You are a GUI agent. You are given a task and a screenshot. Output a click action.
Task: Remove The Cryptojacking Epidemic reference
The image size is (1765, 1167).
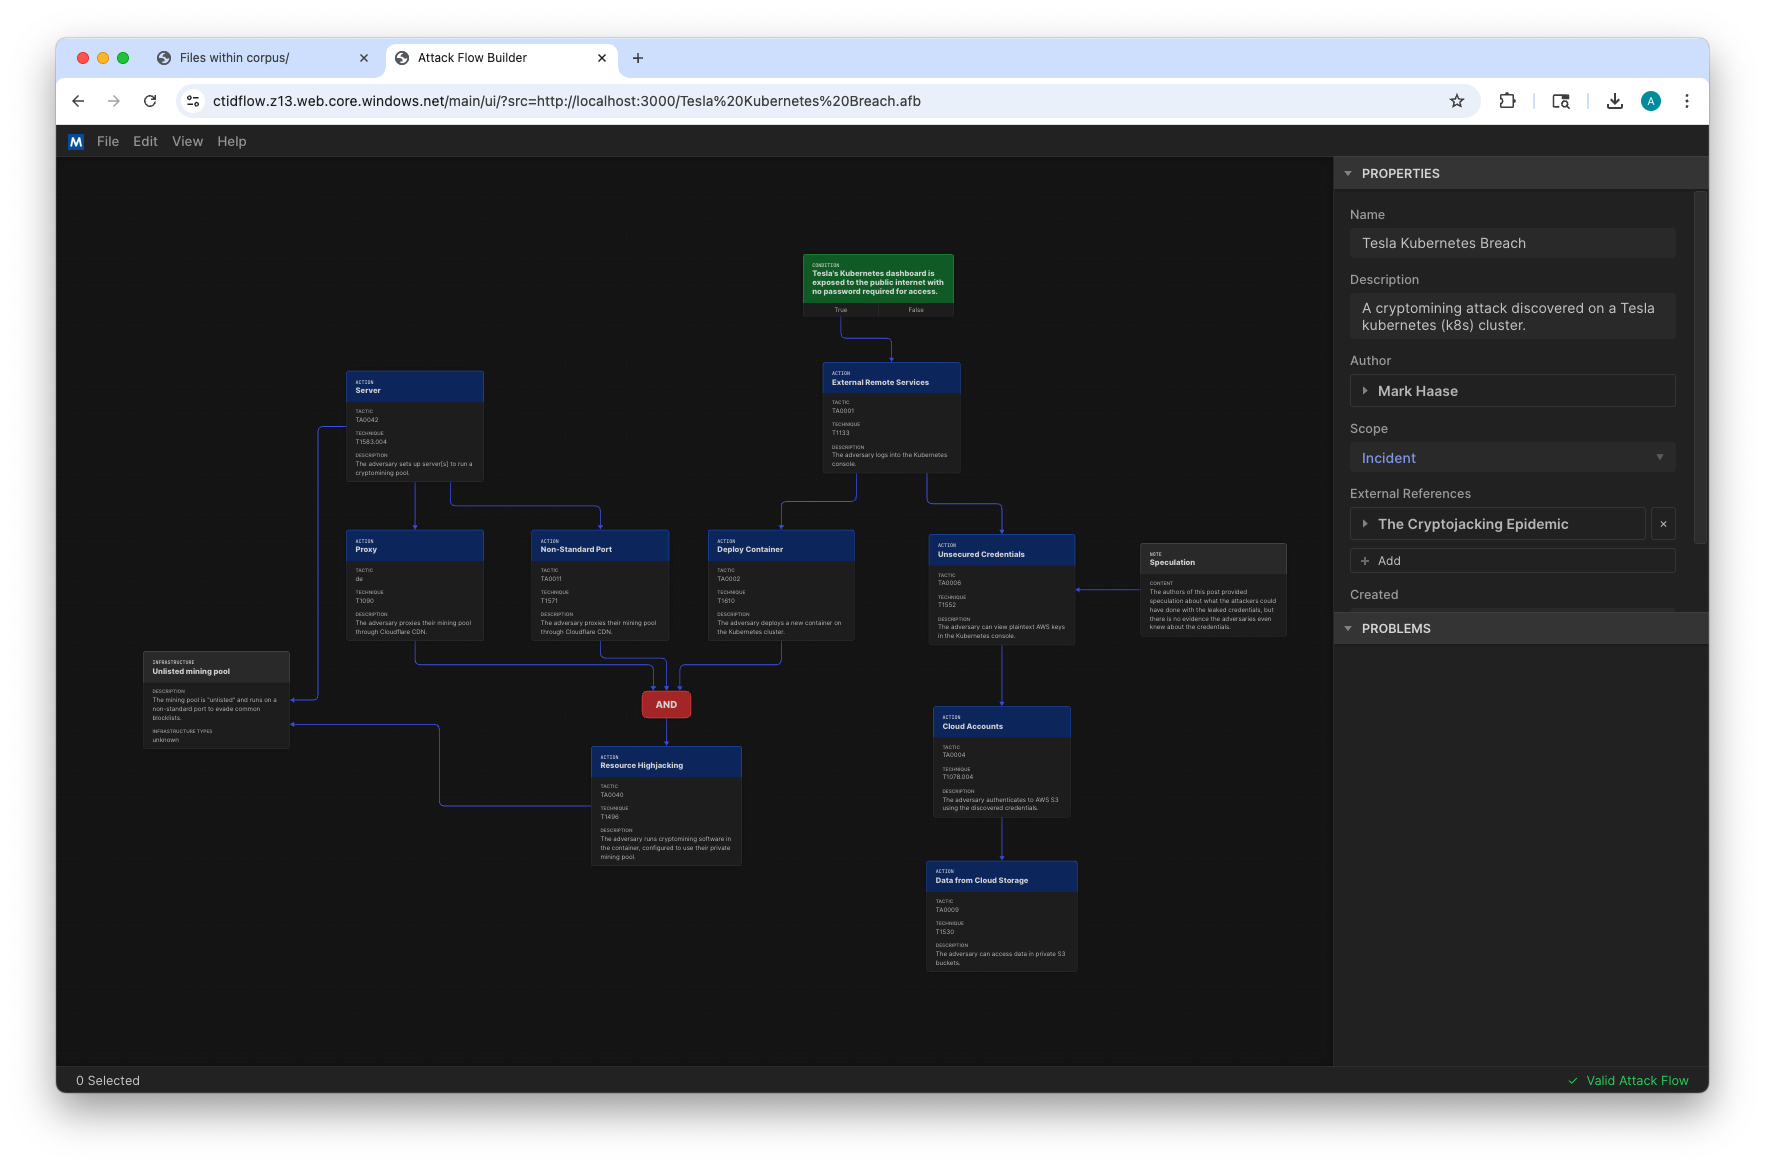click(x=1663, y=524)
